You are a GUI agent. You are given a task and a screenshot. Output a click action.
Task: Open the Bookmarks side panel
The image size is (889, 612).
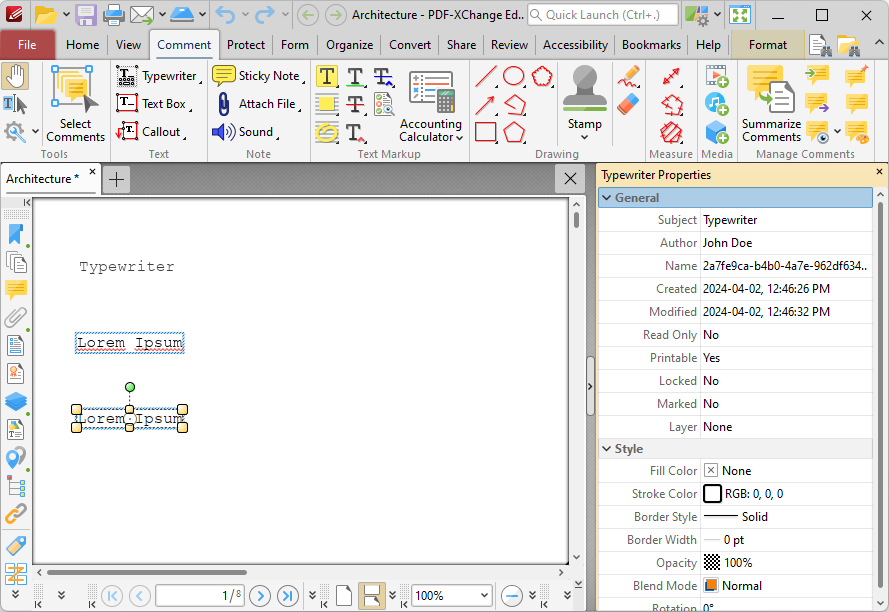click(15, 234)
